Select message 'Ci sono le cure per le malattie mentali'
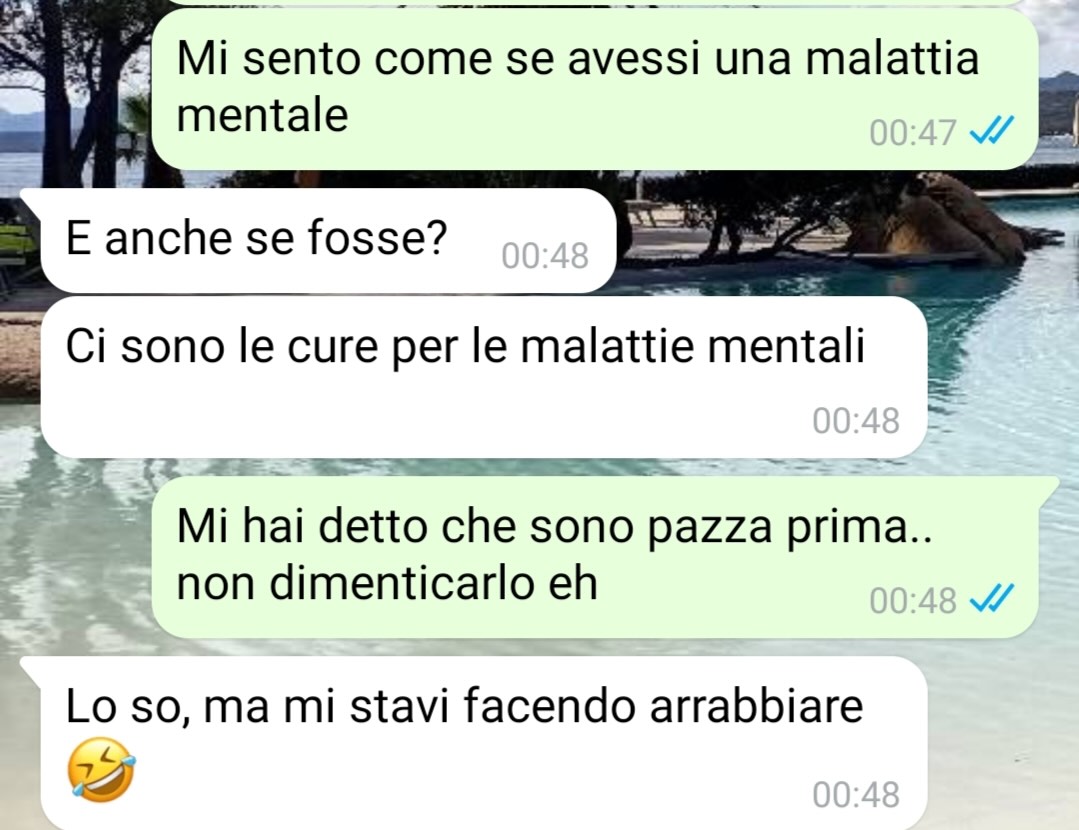1079x830 pixels. (484, 377)
